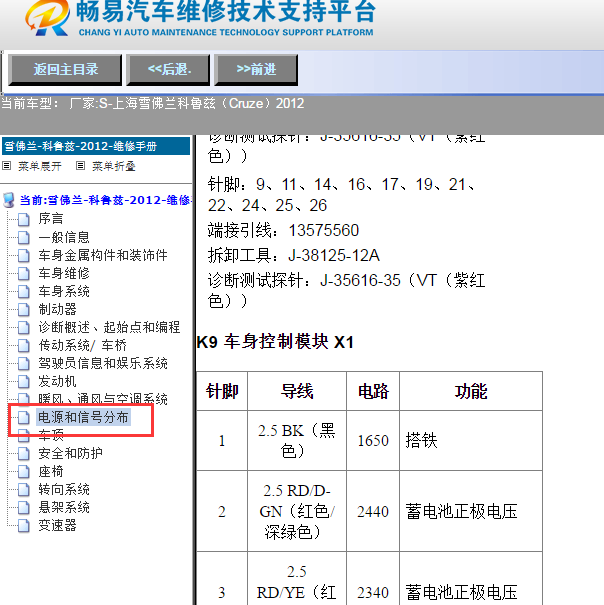
Task: Go forward with the >>前进 button
Action: pos(256,70)
